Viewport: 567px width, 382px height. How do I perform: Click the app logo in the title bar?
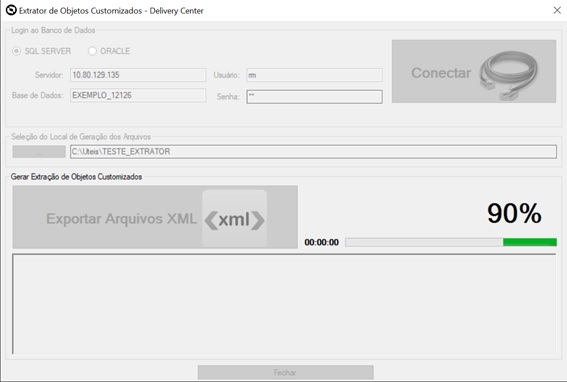tap(11, 10)
